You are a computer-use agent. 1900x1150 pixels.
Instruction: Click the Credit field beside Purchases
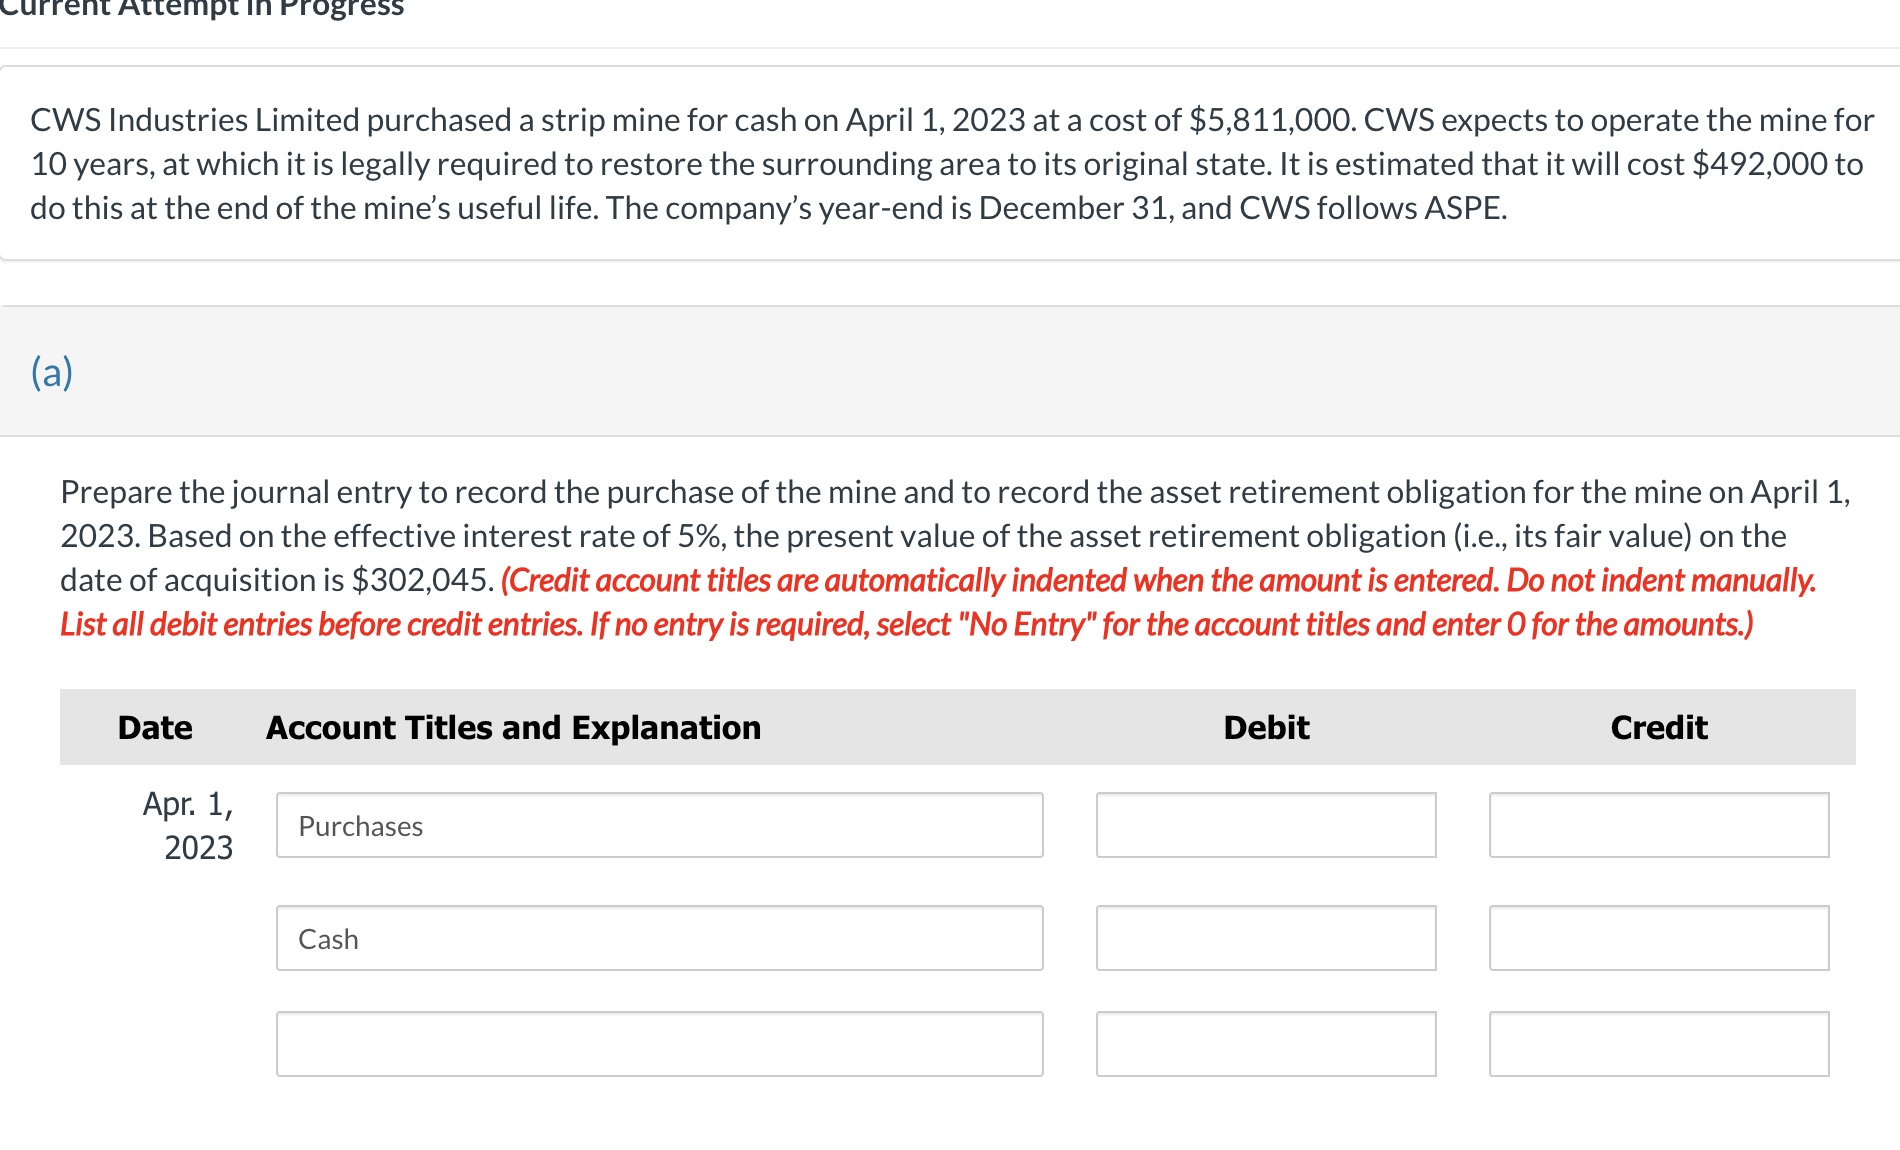point(1658,825)
